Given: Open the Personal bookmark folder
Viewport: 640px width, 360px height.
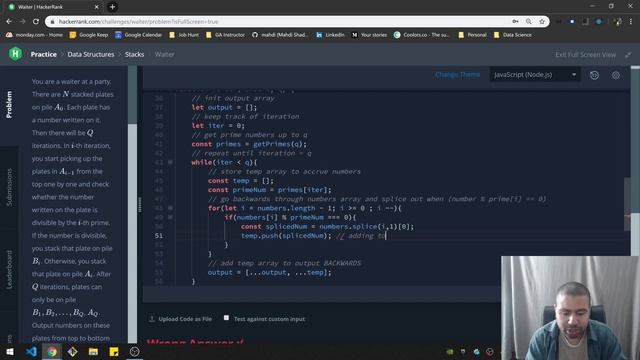Looking at the screenshot, I should click(472, 35).
